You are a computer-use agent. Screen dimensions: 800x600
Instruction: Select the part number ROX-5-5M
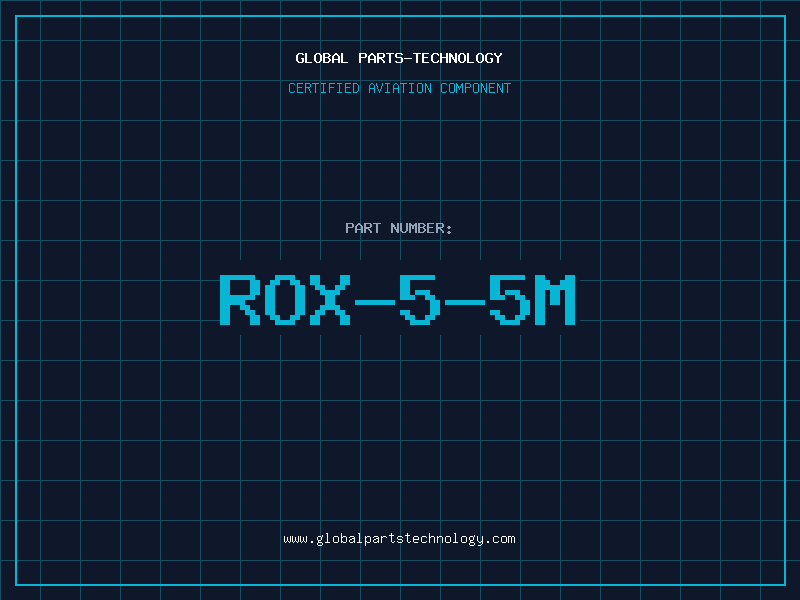pos(398,299)
